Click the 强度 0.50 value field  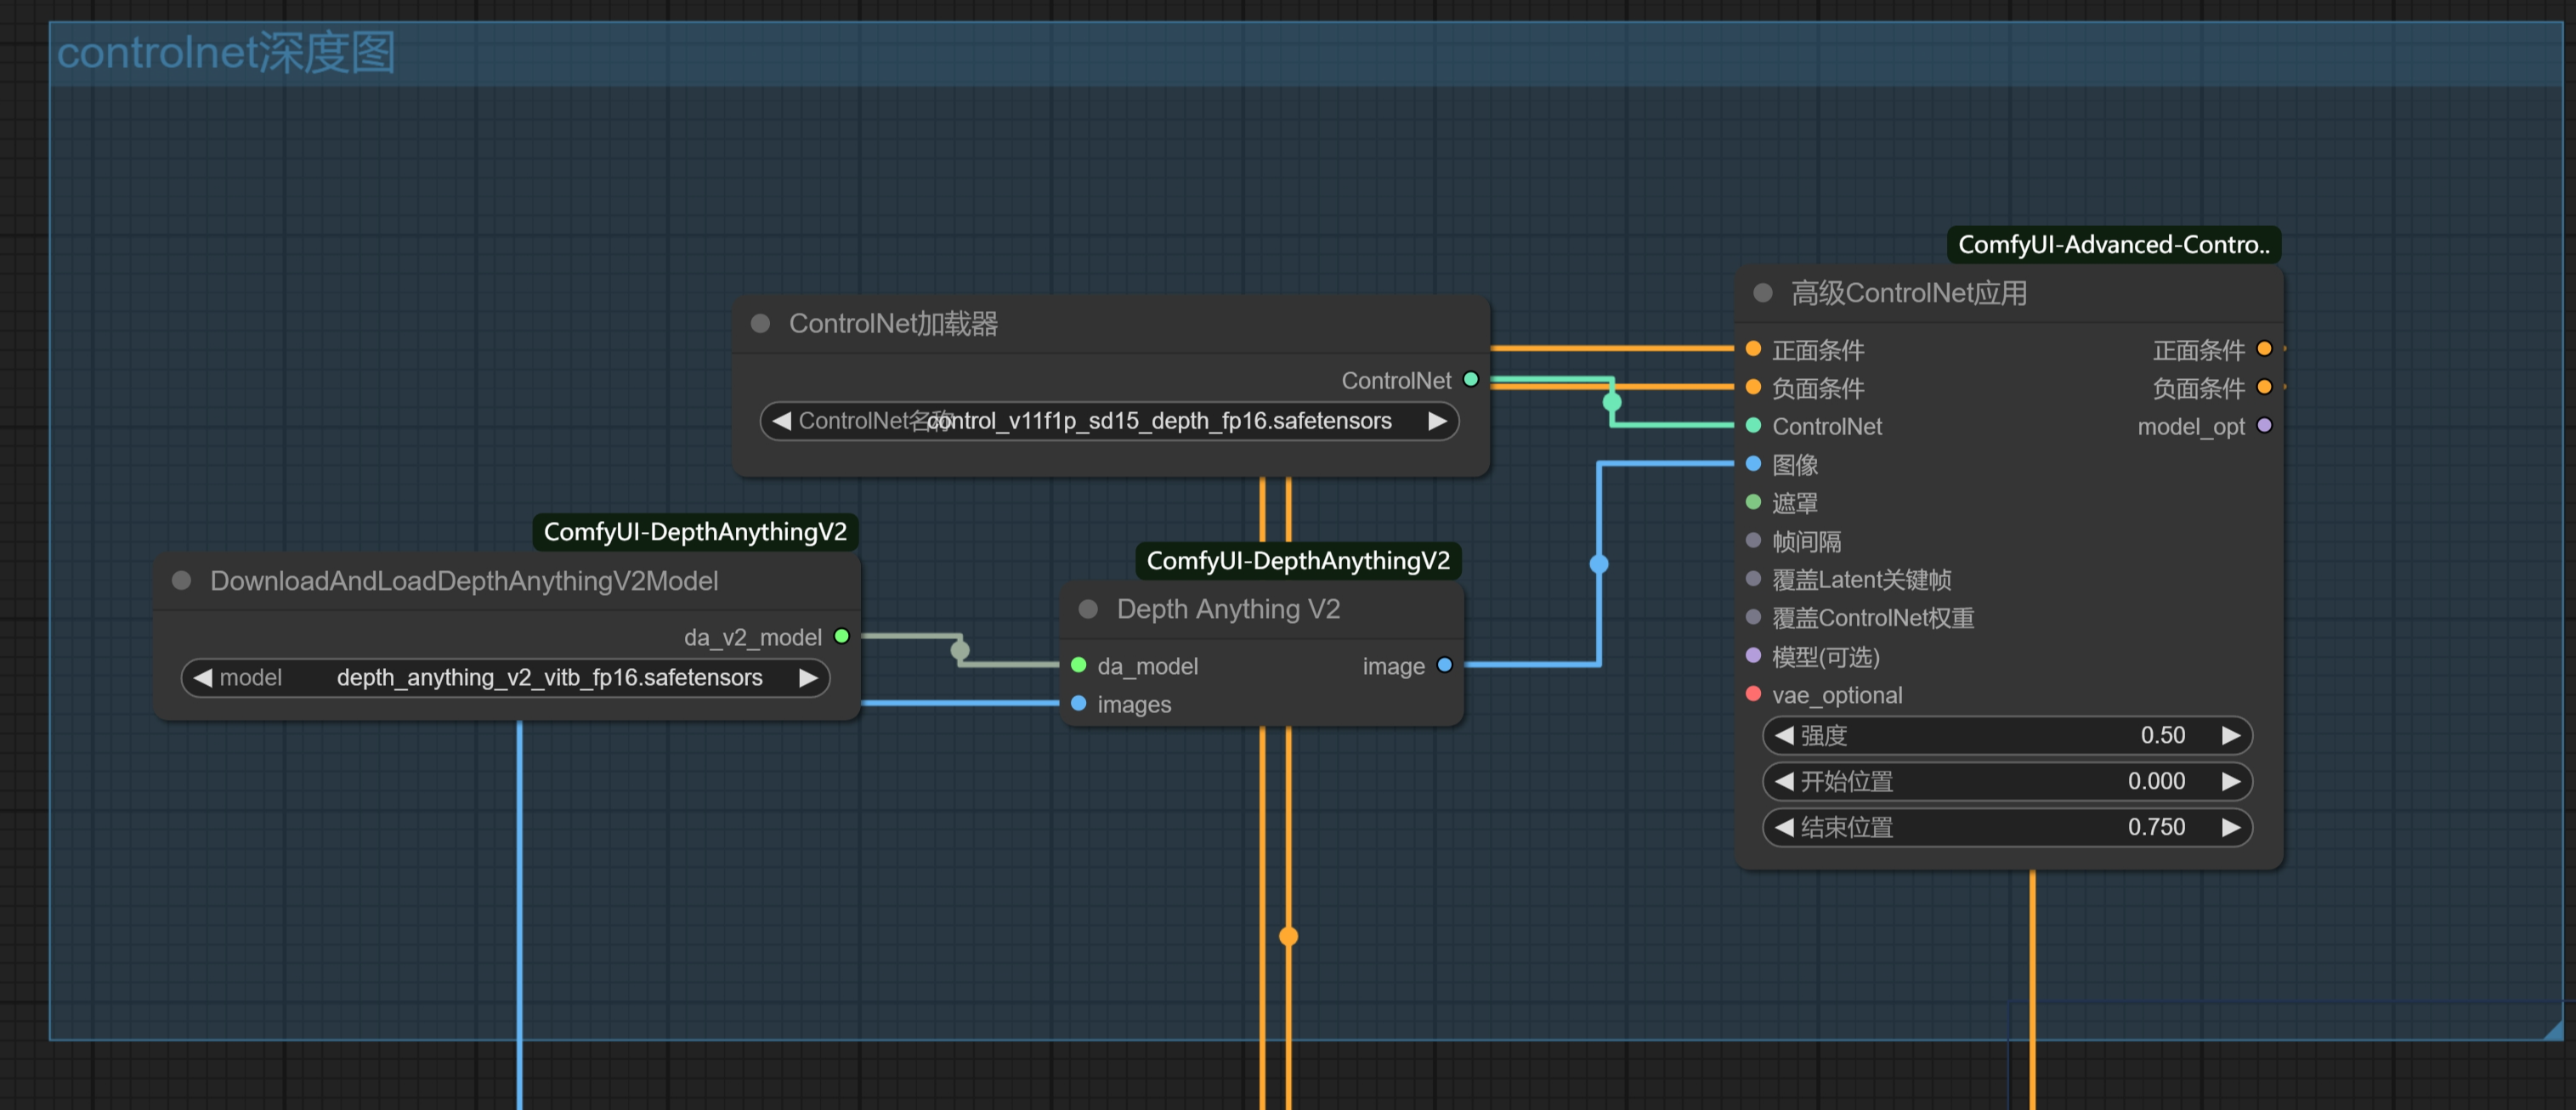(2007, 735)
